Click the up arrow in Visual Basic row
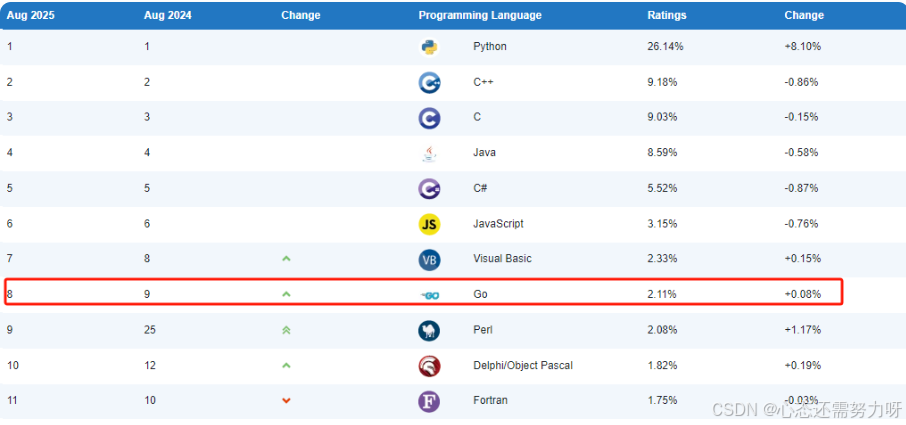 pos(286,259)
